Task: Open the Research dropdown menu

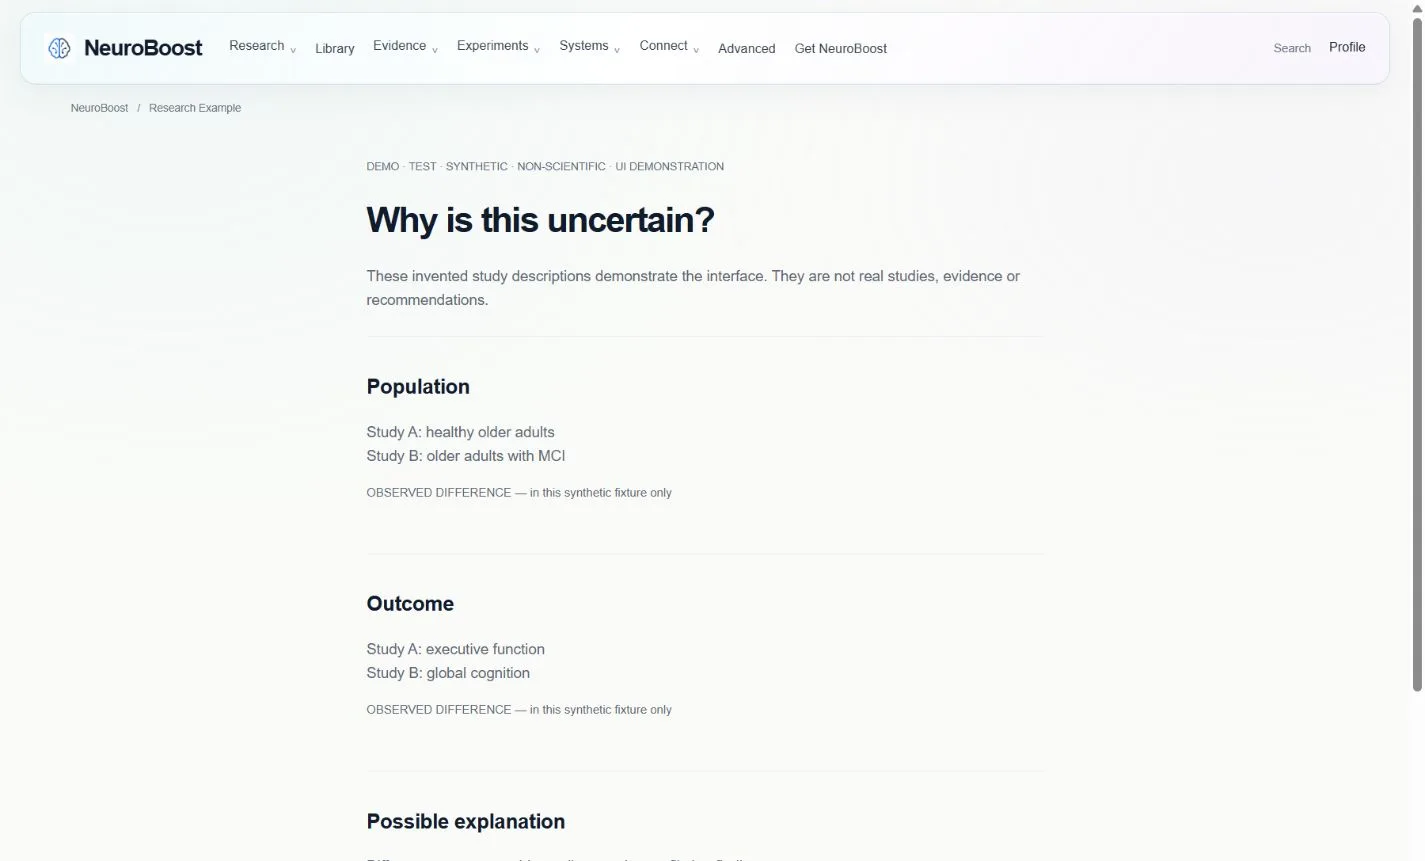Action: point(263,46)
